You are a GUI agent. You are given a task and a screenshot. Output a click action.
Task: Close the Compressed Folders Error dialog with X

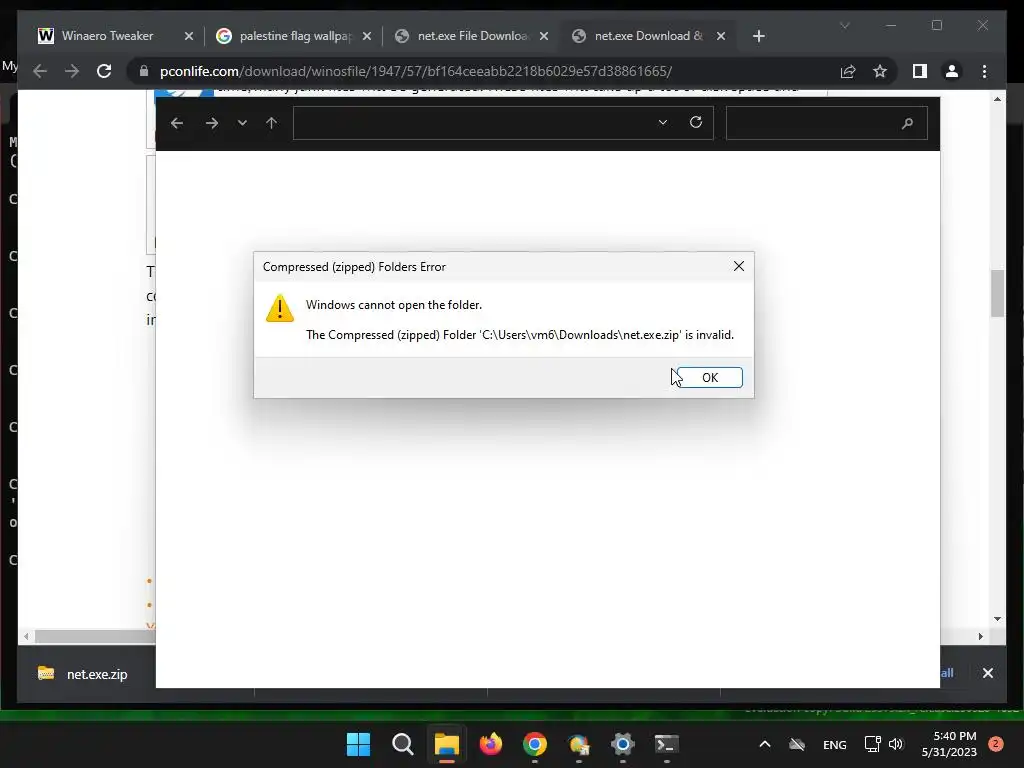(739, 266)
